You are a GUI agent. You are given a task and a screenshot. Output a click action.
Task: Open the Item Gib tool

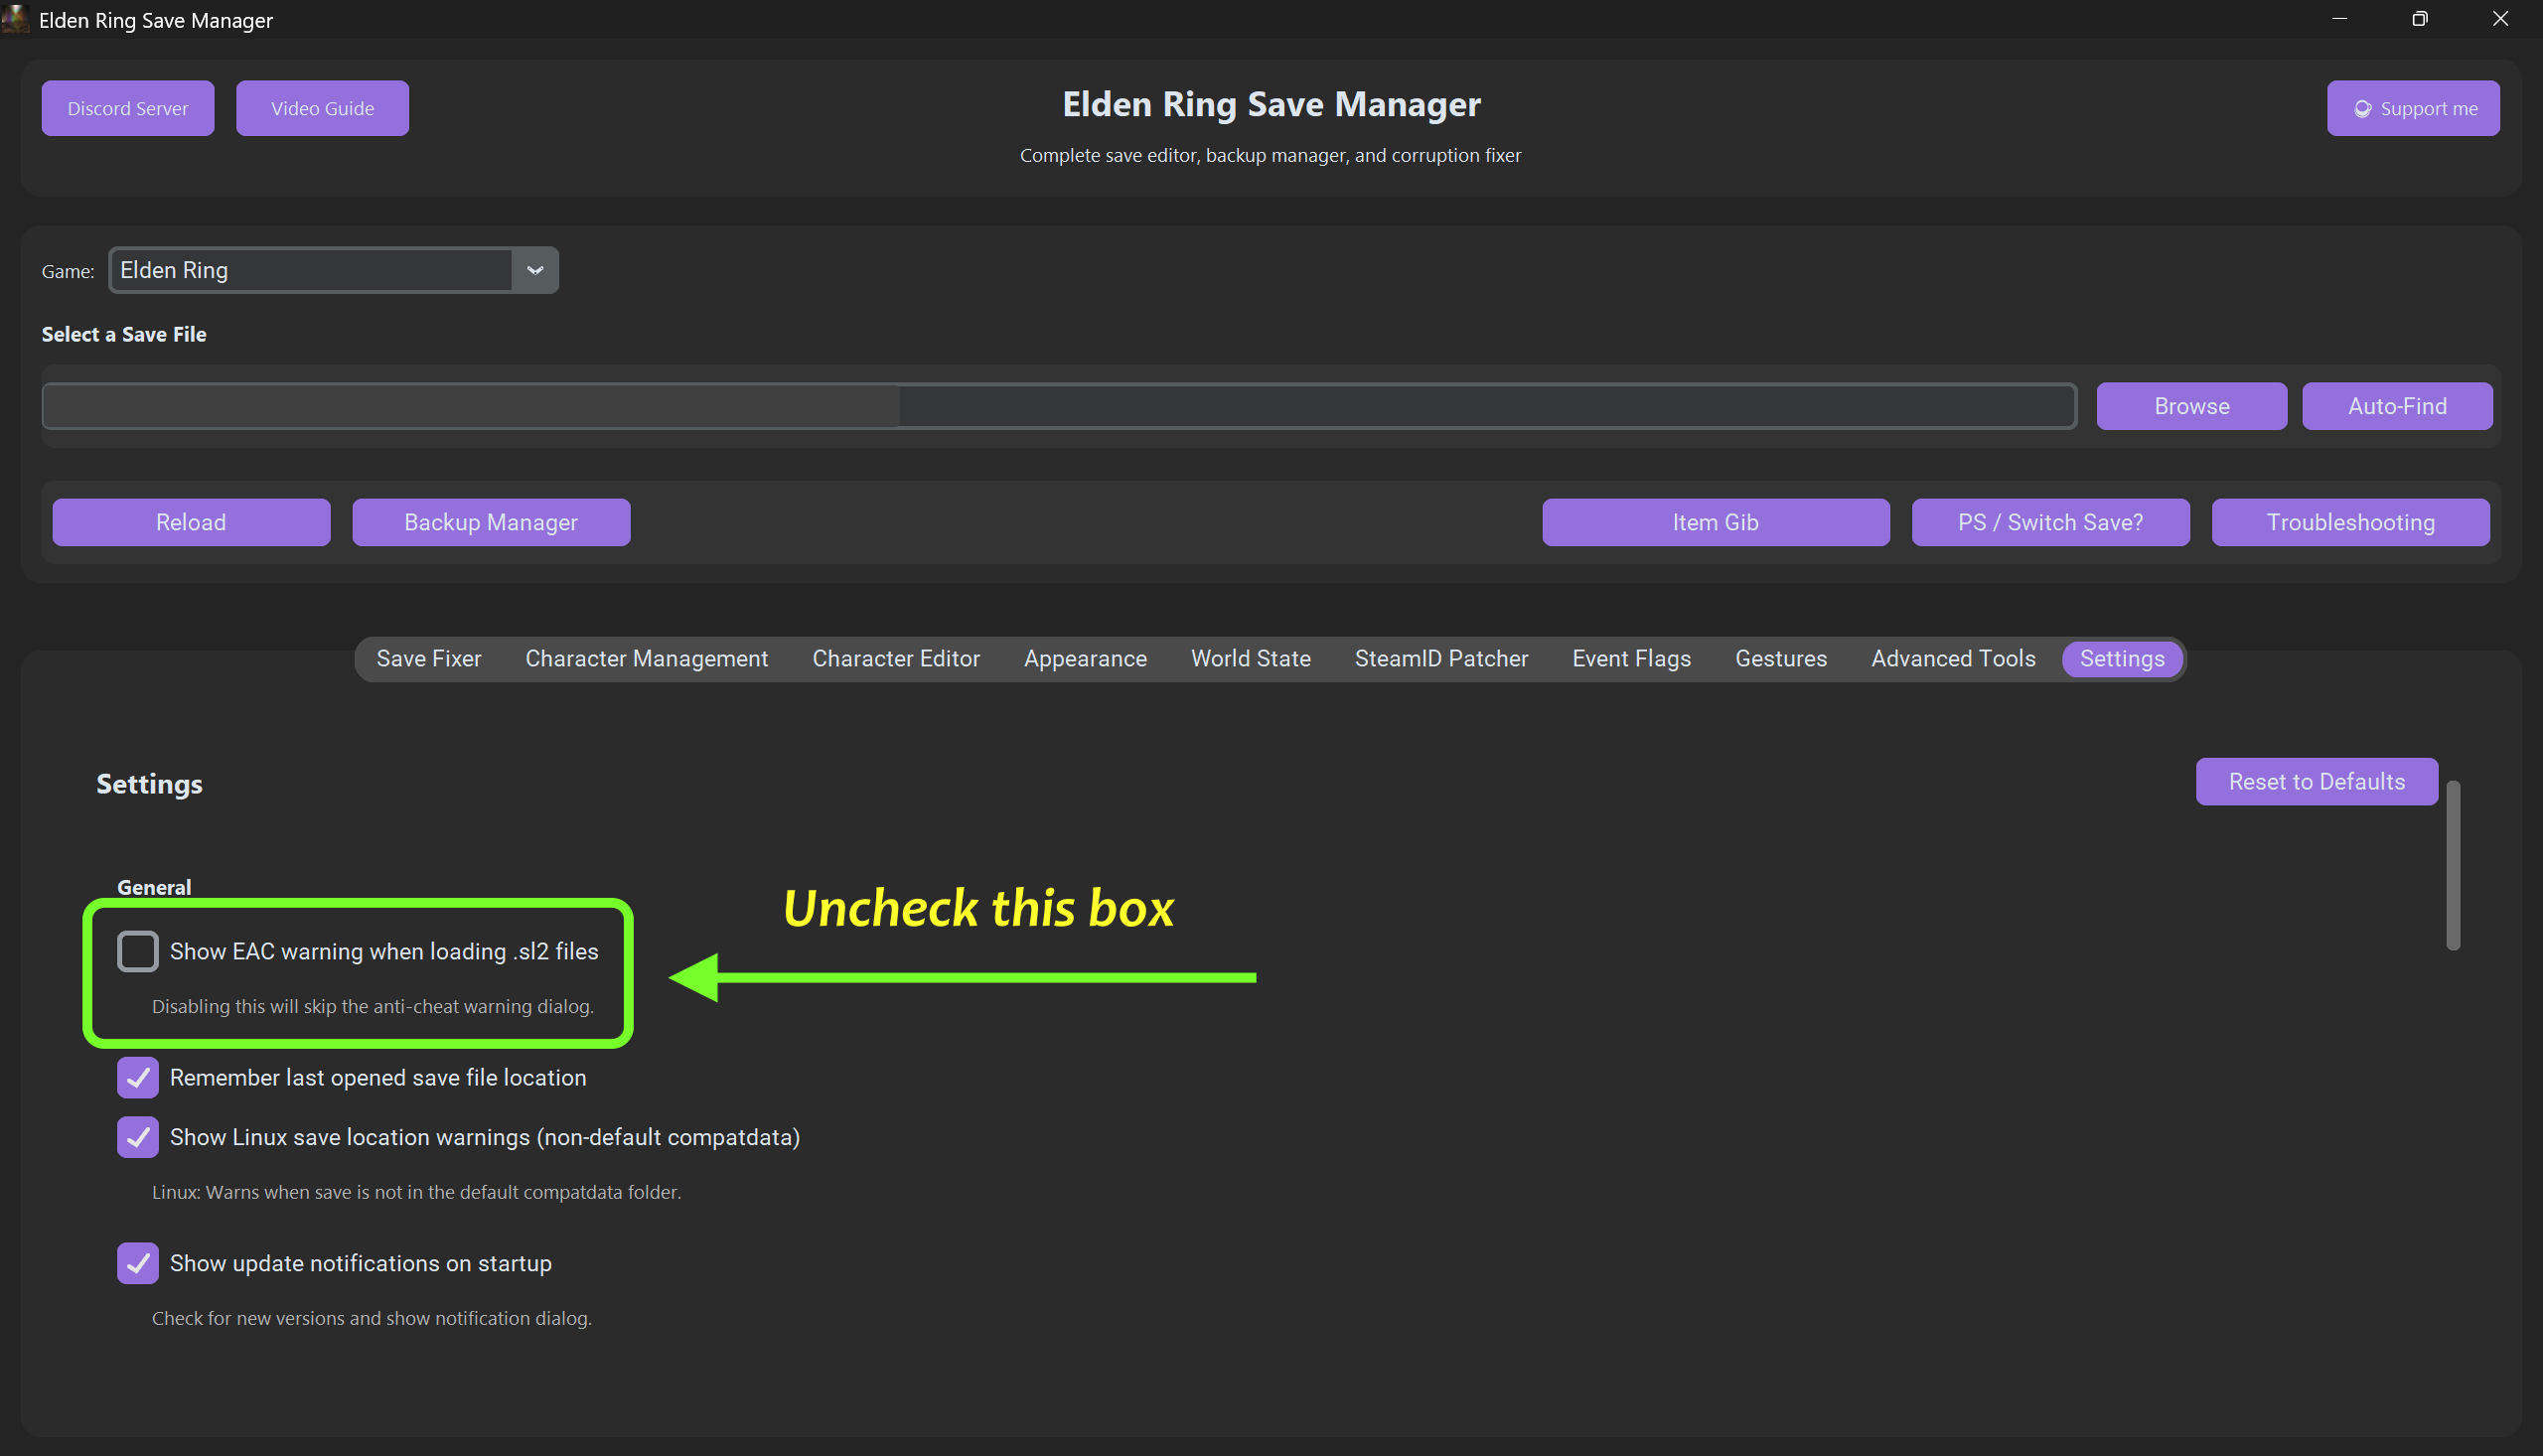1716,522
